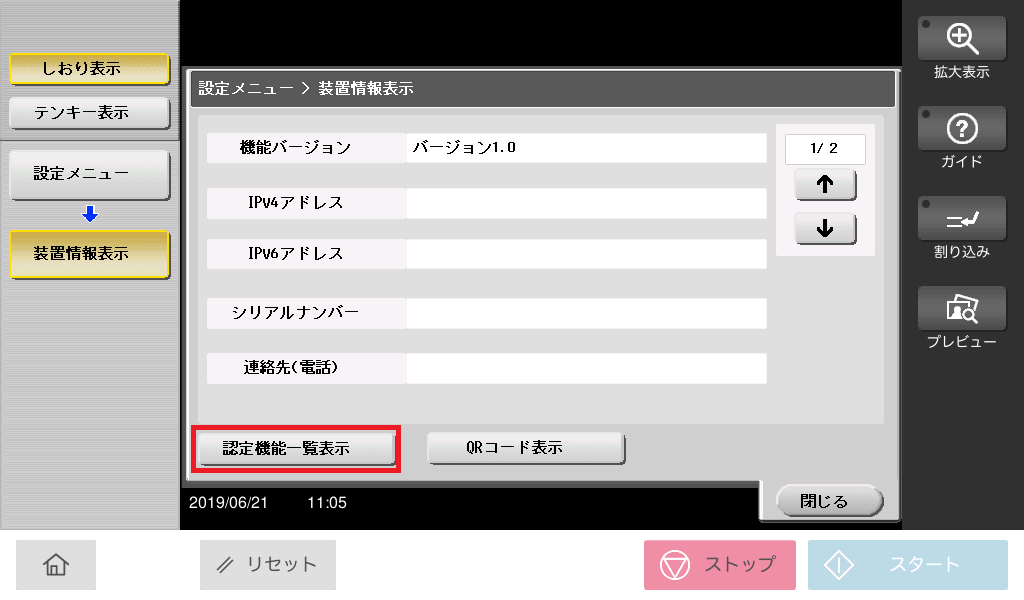Open the プレビュー preview icon
This screenshot has width=1024, height=600.
tap(961, 310)
